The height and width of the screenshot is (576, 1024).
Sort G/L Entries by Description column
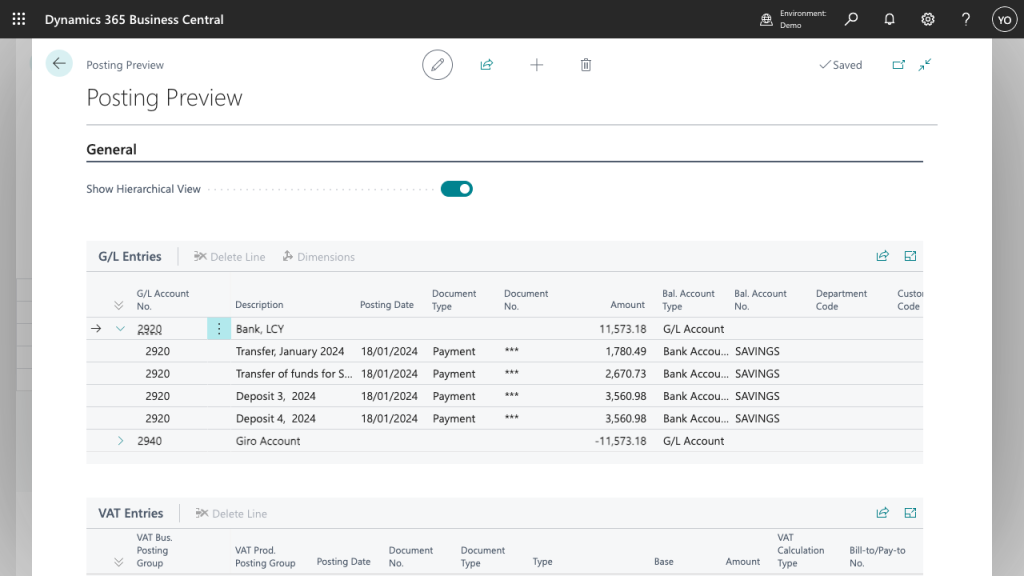pyautogui.click(x=259, y=305)
